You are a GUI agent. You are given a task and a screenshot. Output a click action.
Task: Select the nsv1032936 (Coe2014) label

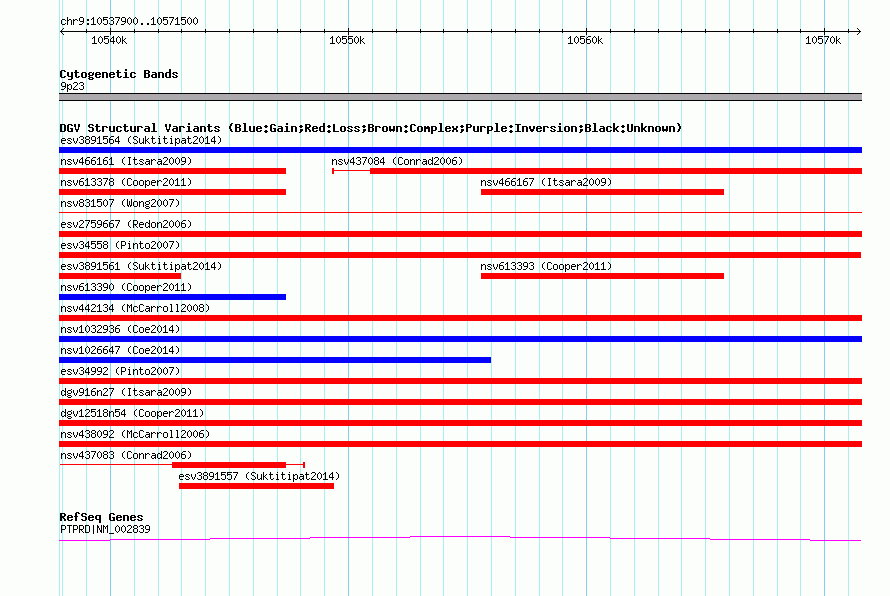click(120, 329)
